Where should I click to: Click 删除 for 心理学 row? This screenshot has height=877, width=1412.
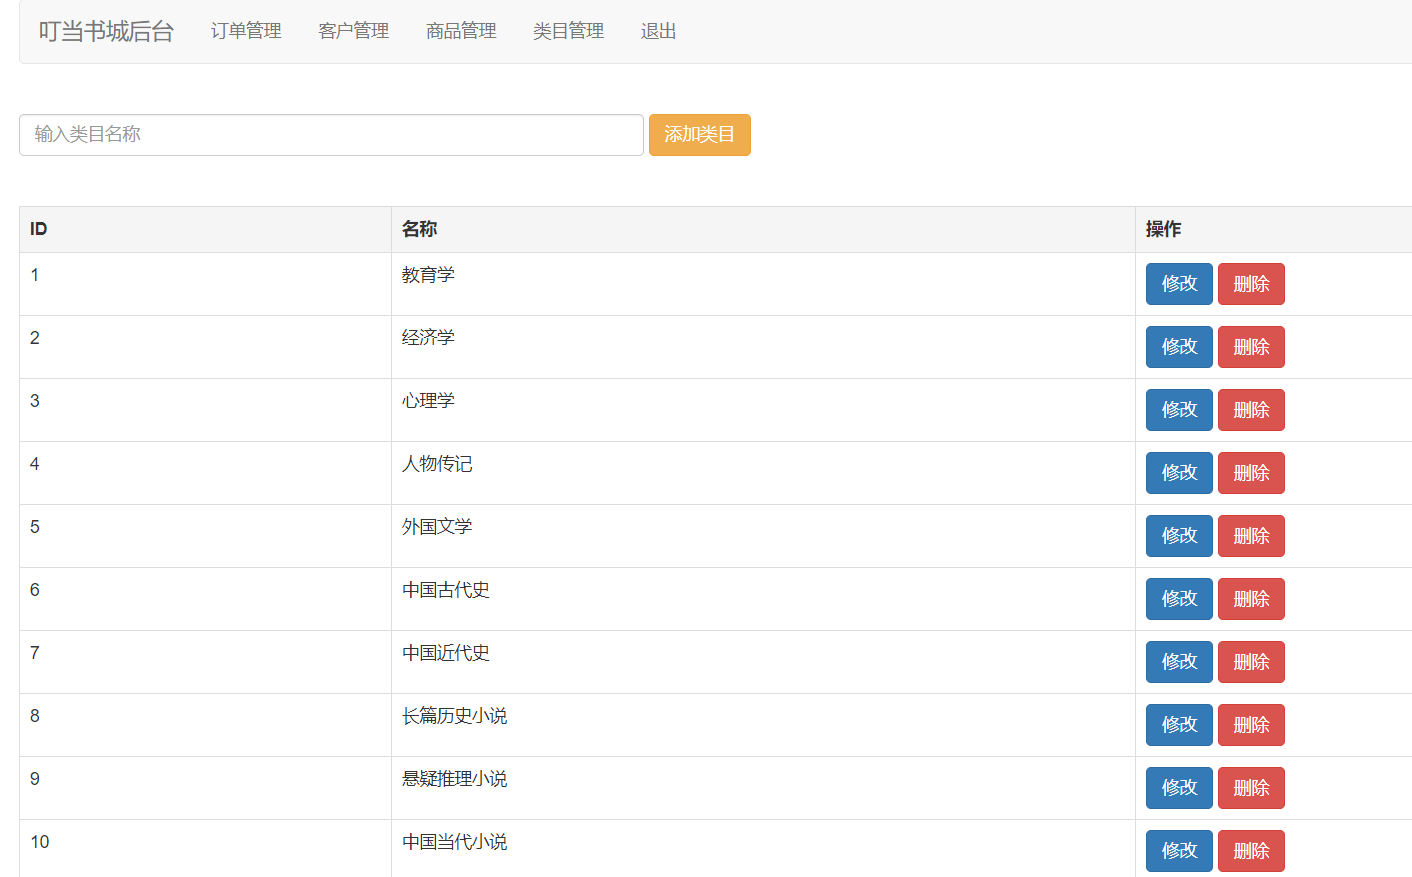click(x=1251, y=410)
